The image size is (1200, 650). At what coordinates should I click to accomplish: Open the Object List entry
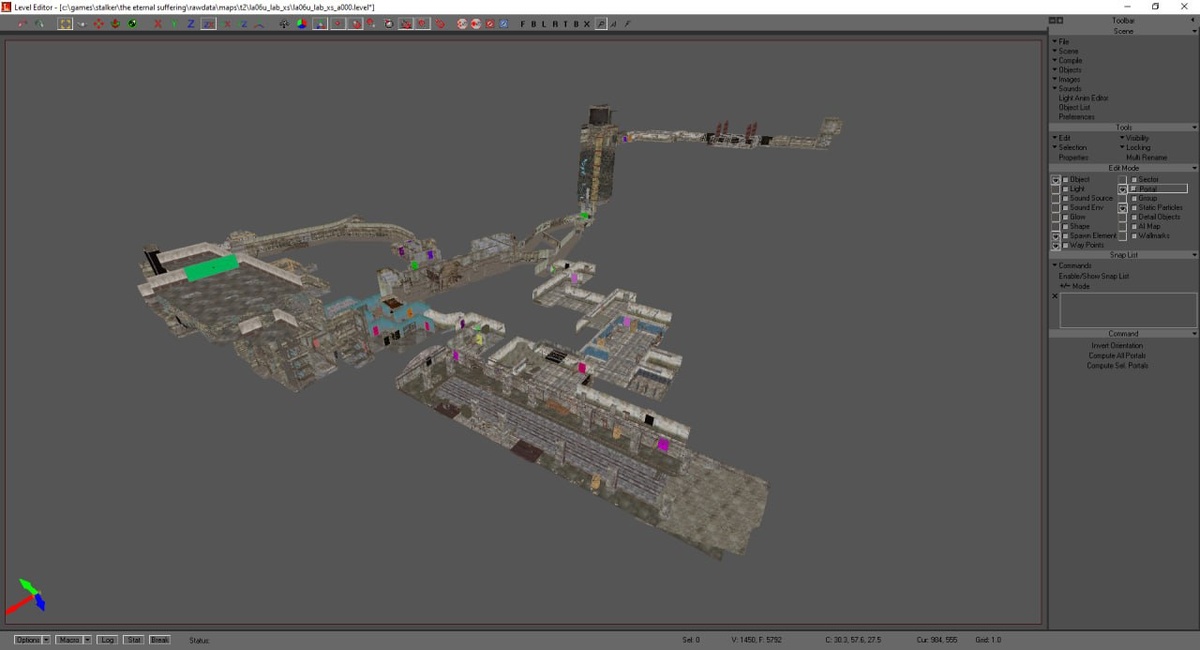[x=1074, y=108]
